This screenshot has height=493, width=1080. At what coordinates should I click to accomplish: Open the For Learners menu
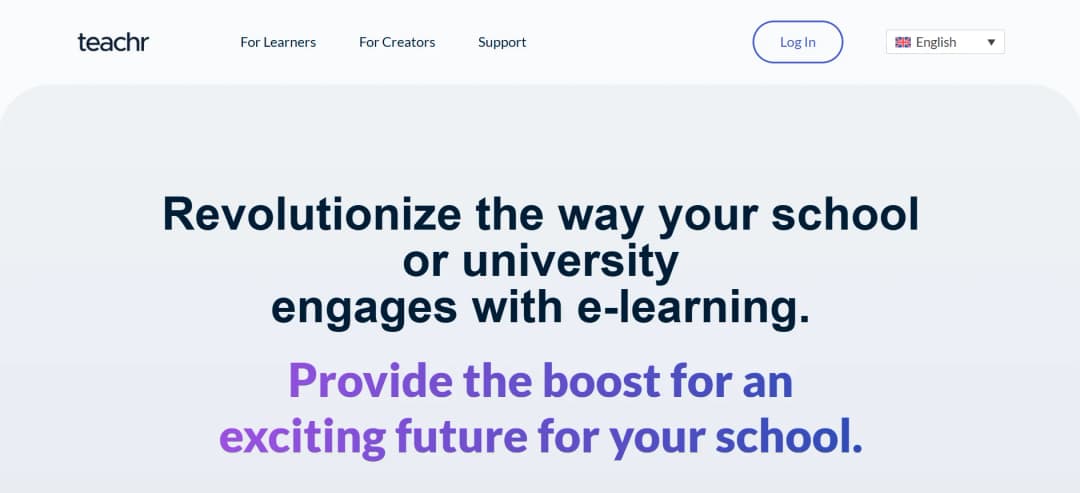pos(278,42)
